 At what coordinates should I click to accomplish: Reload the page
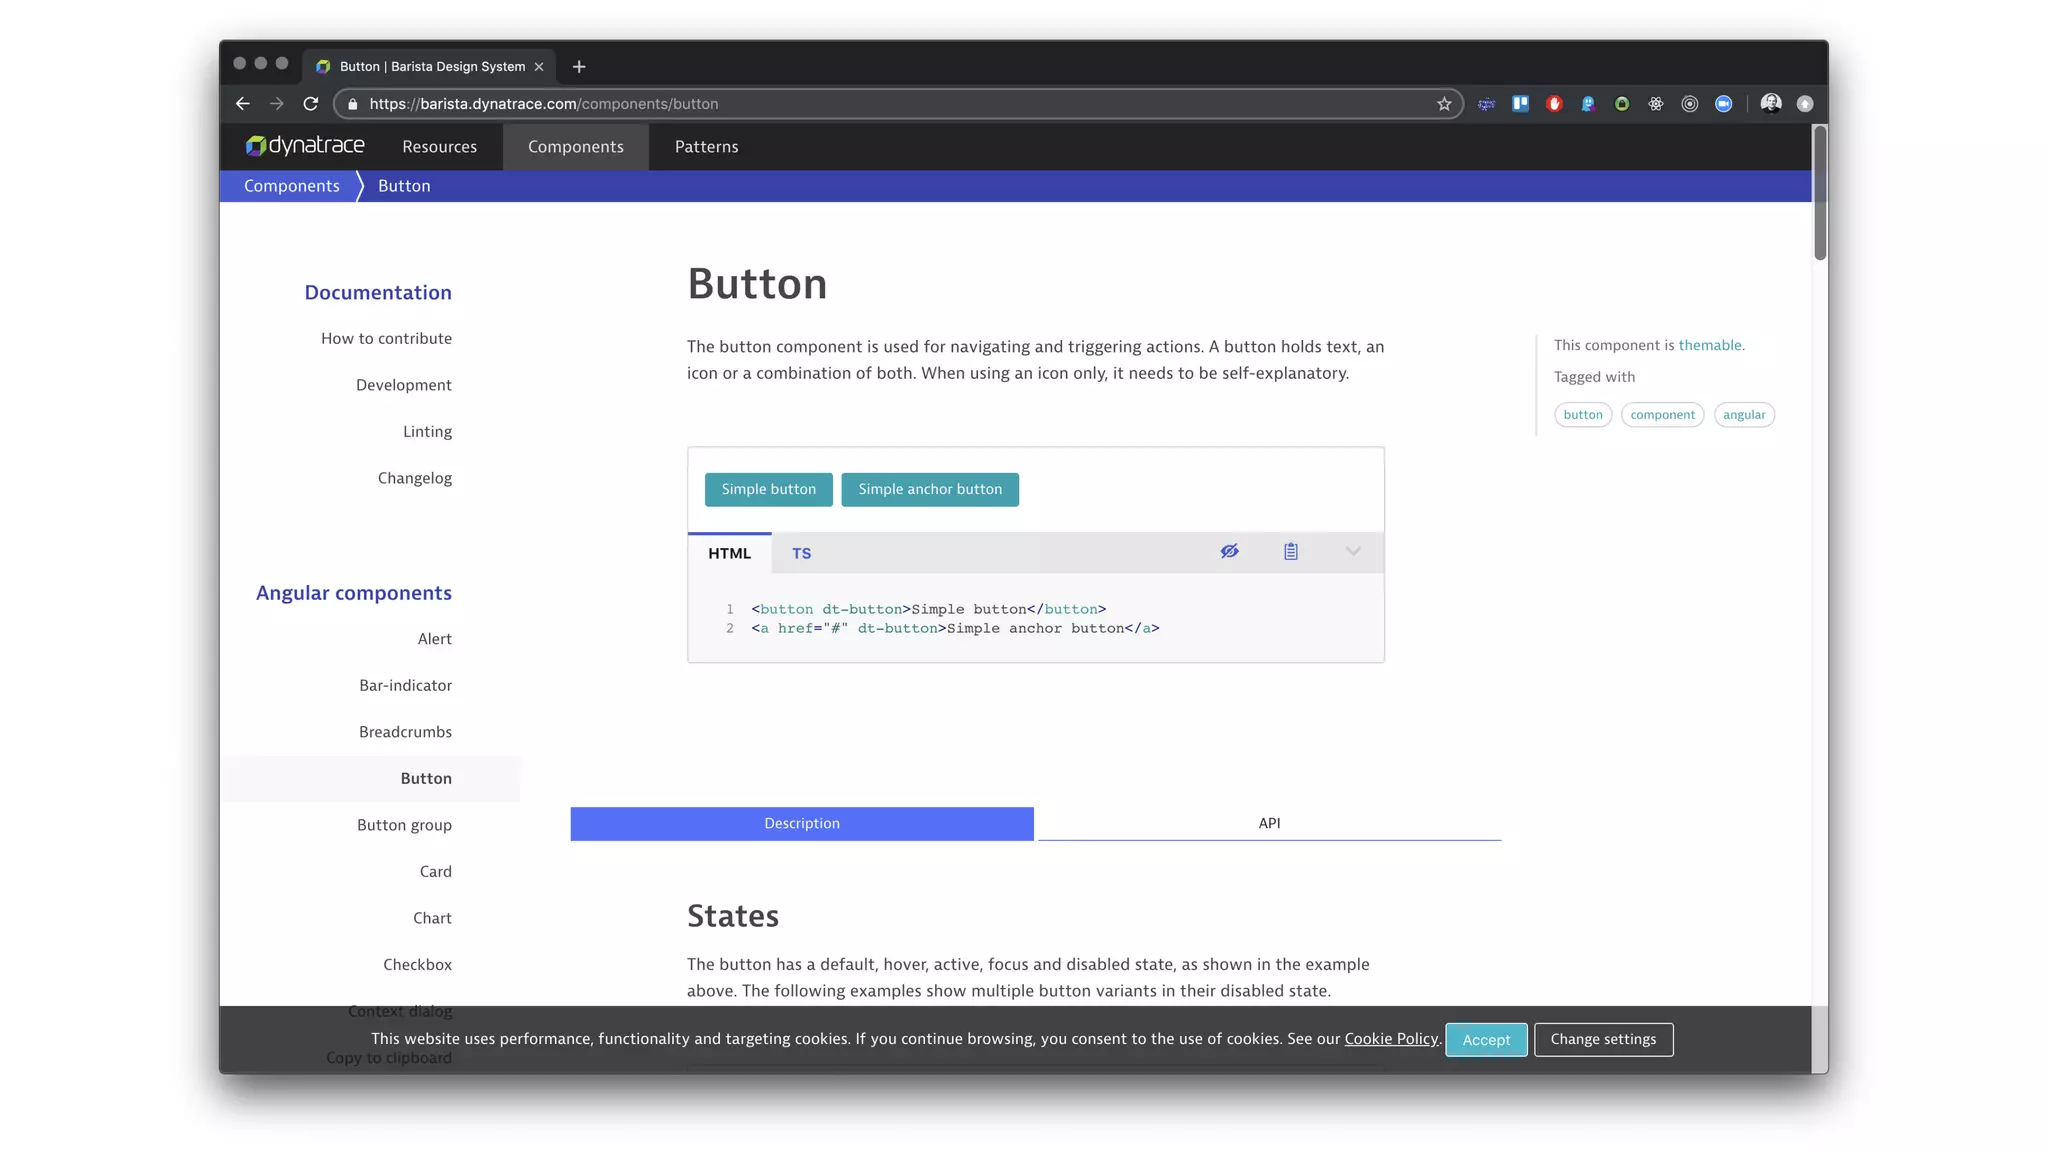click(311, 104)
